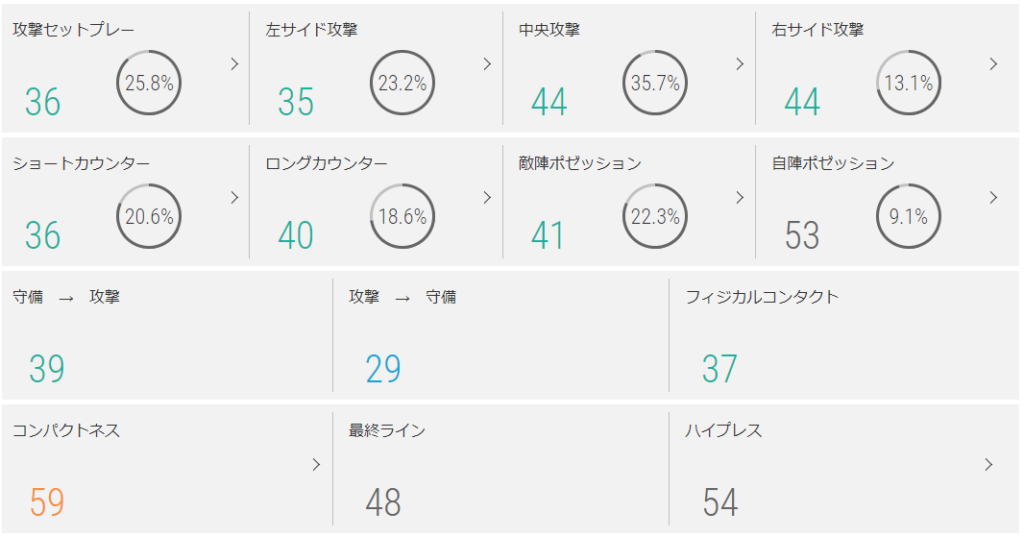Expand the コンパクトネス chevron arrow

[x=316, y=464]
